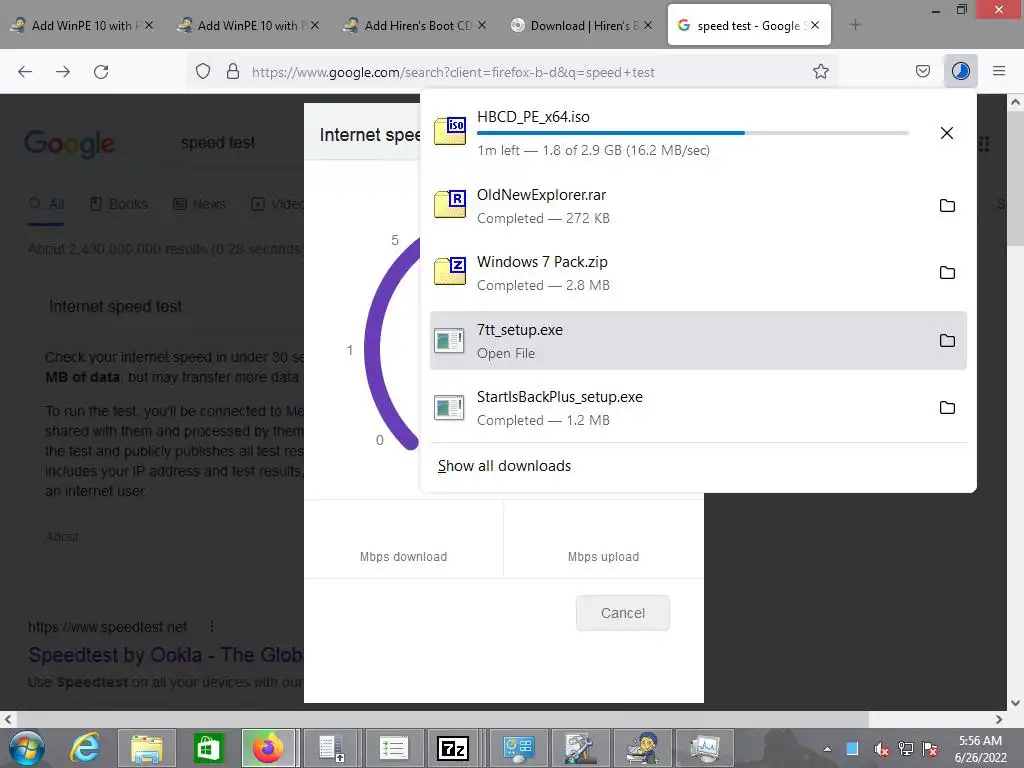Viewport: 1024px width, 768px height.
Task: Open the Firefox hamburger menu
Action: pos(999,71)
